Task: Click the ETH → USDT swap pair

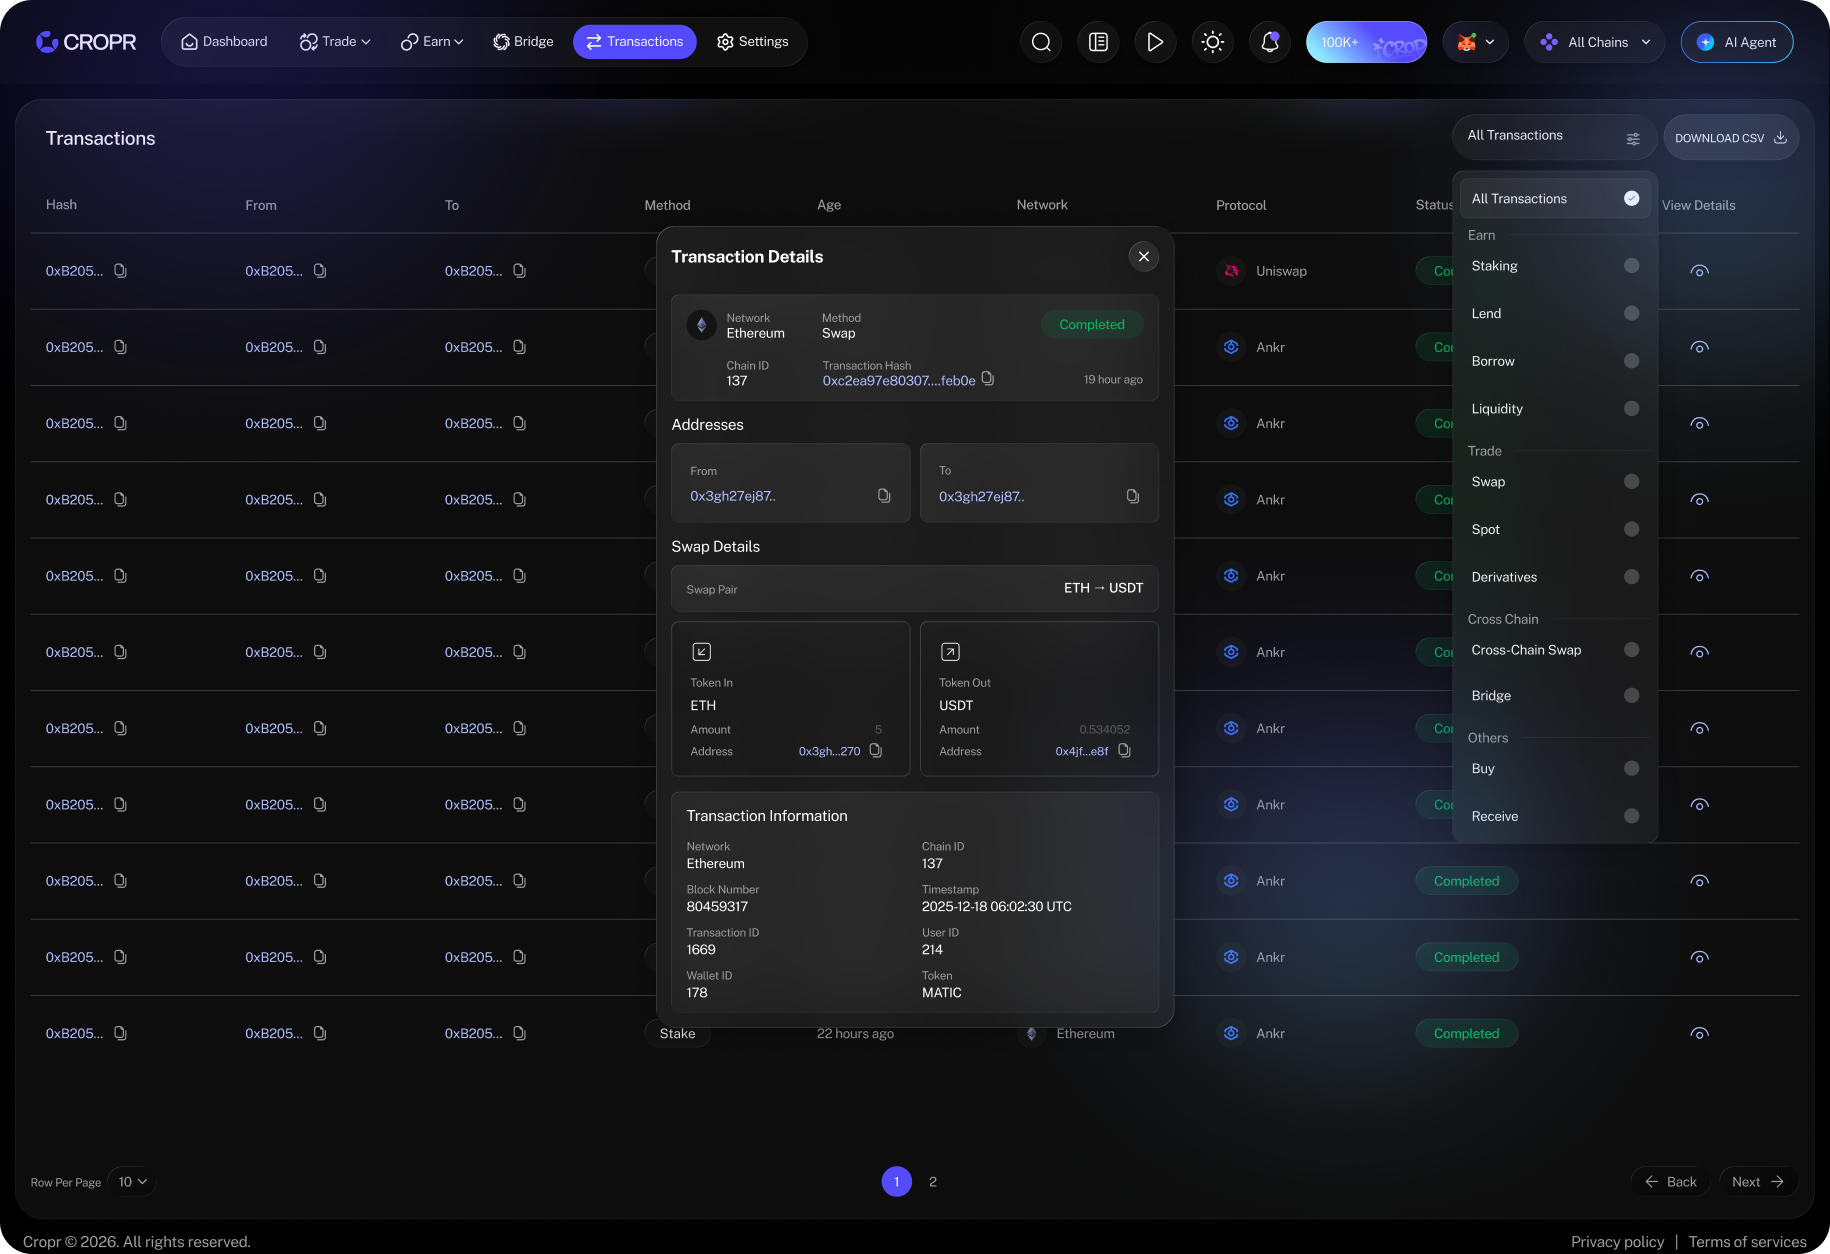Action: tap(1103, 588)
